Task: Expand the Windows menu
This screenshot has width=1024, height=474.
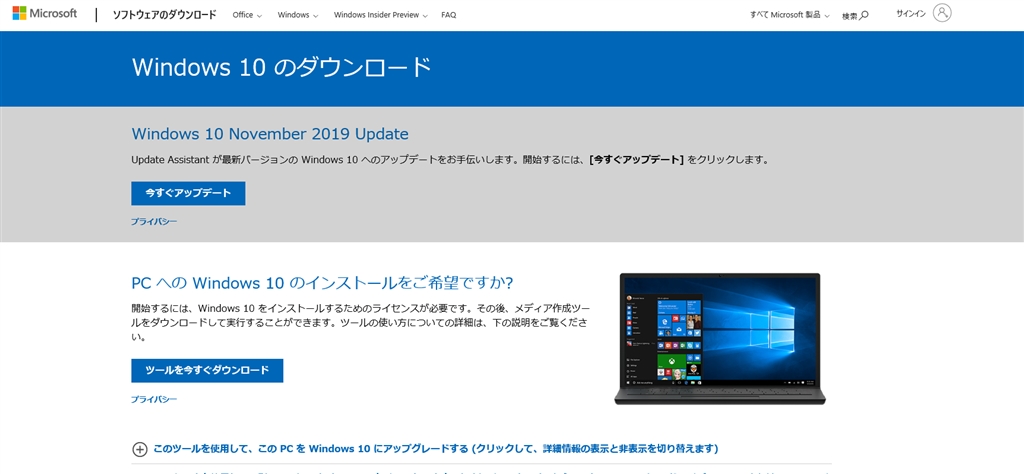Action: pyautogui.click(x=298, y=15)
